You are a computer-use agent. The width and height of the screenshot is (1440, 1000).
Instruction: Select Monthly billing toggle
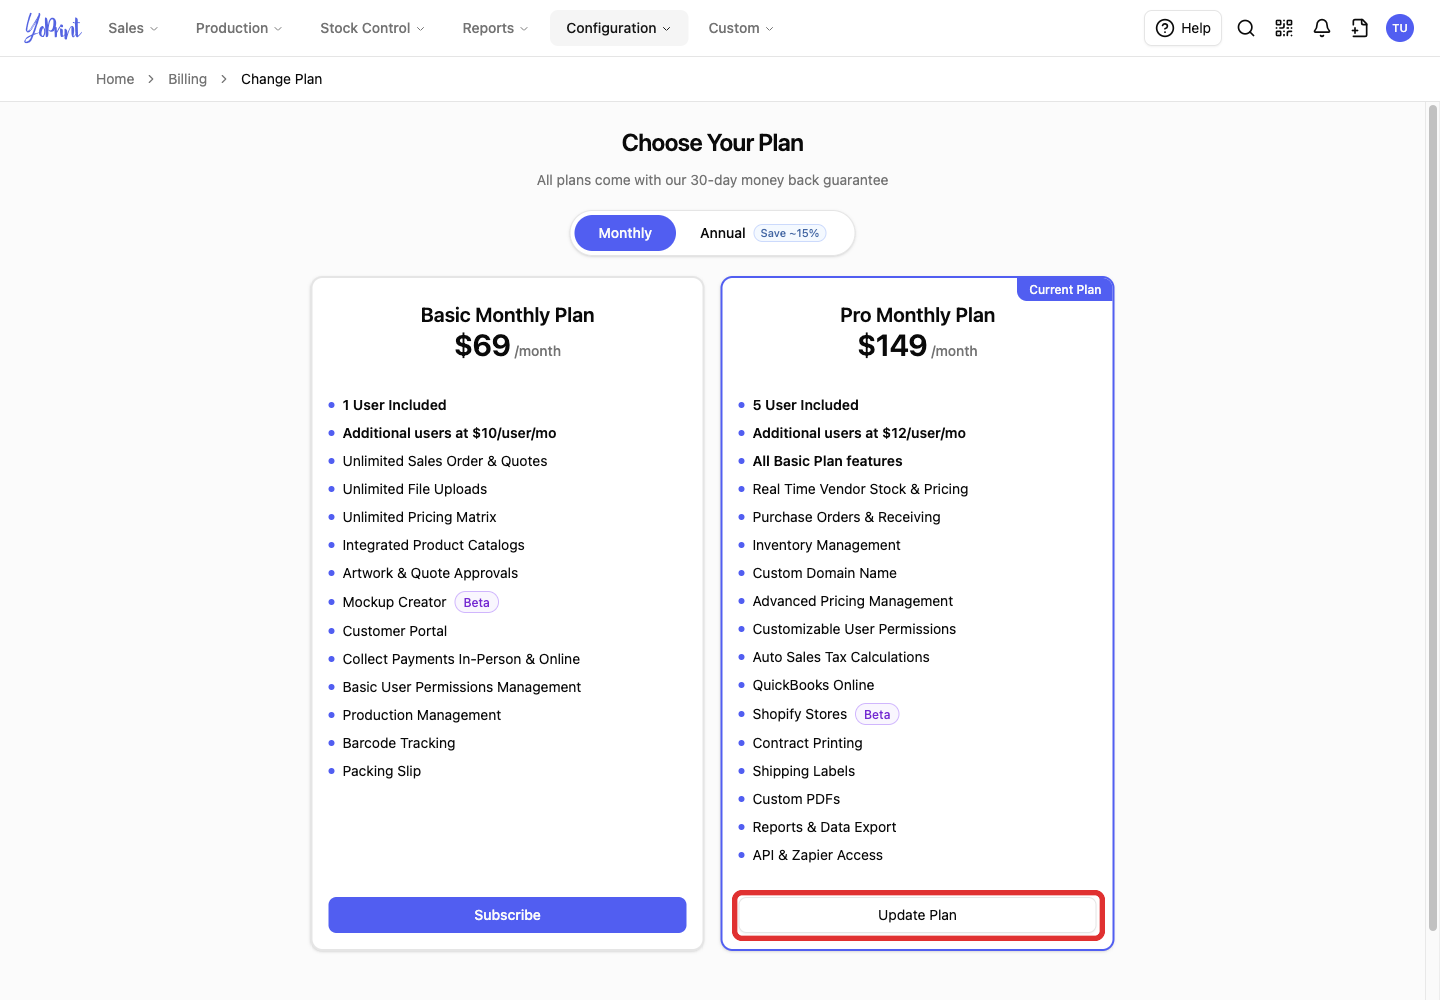(625, 233)
